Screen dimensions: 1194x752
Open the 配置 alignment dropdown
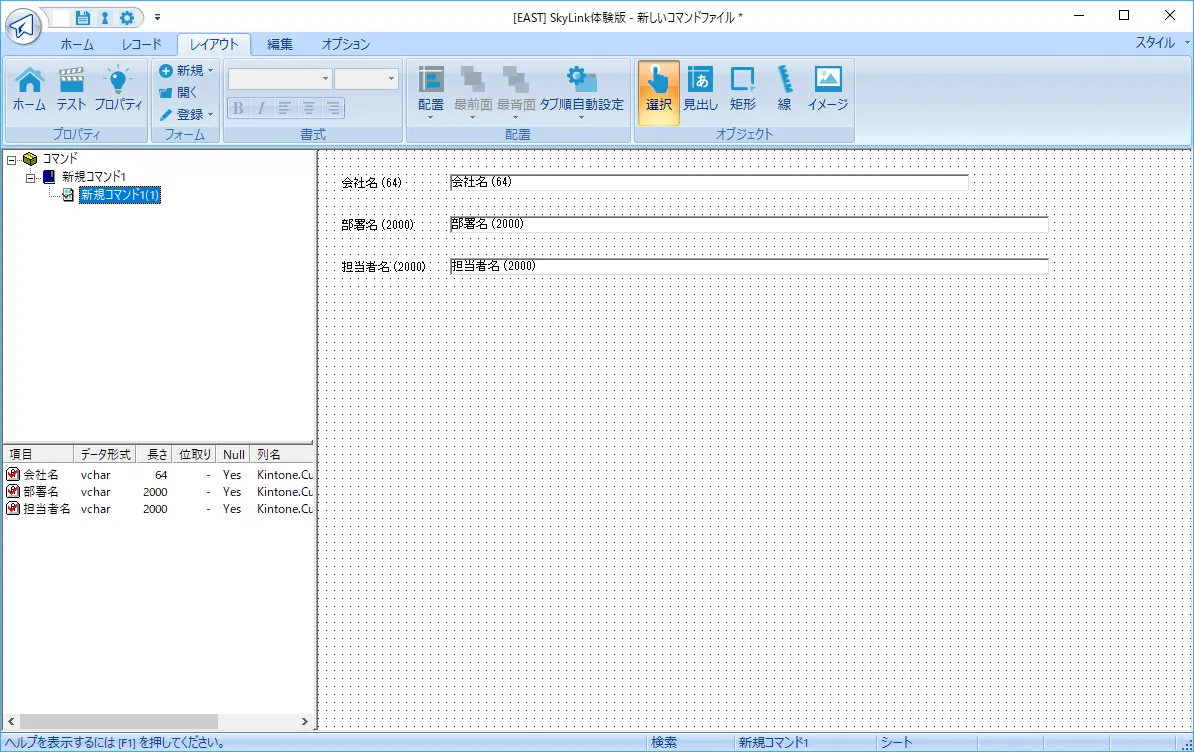[x=431, y=92]
